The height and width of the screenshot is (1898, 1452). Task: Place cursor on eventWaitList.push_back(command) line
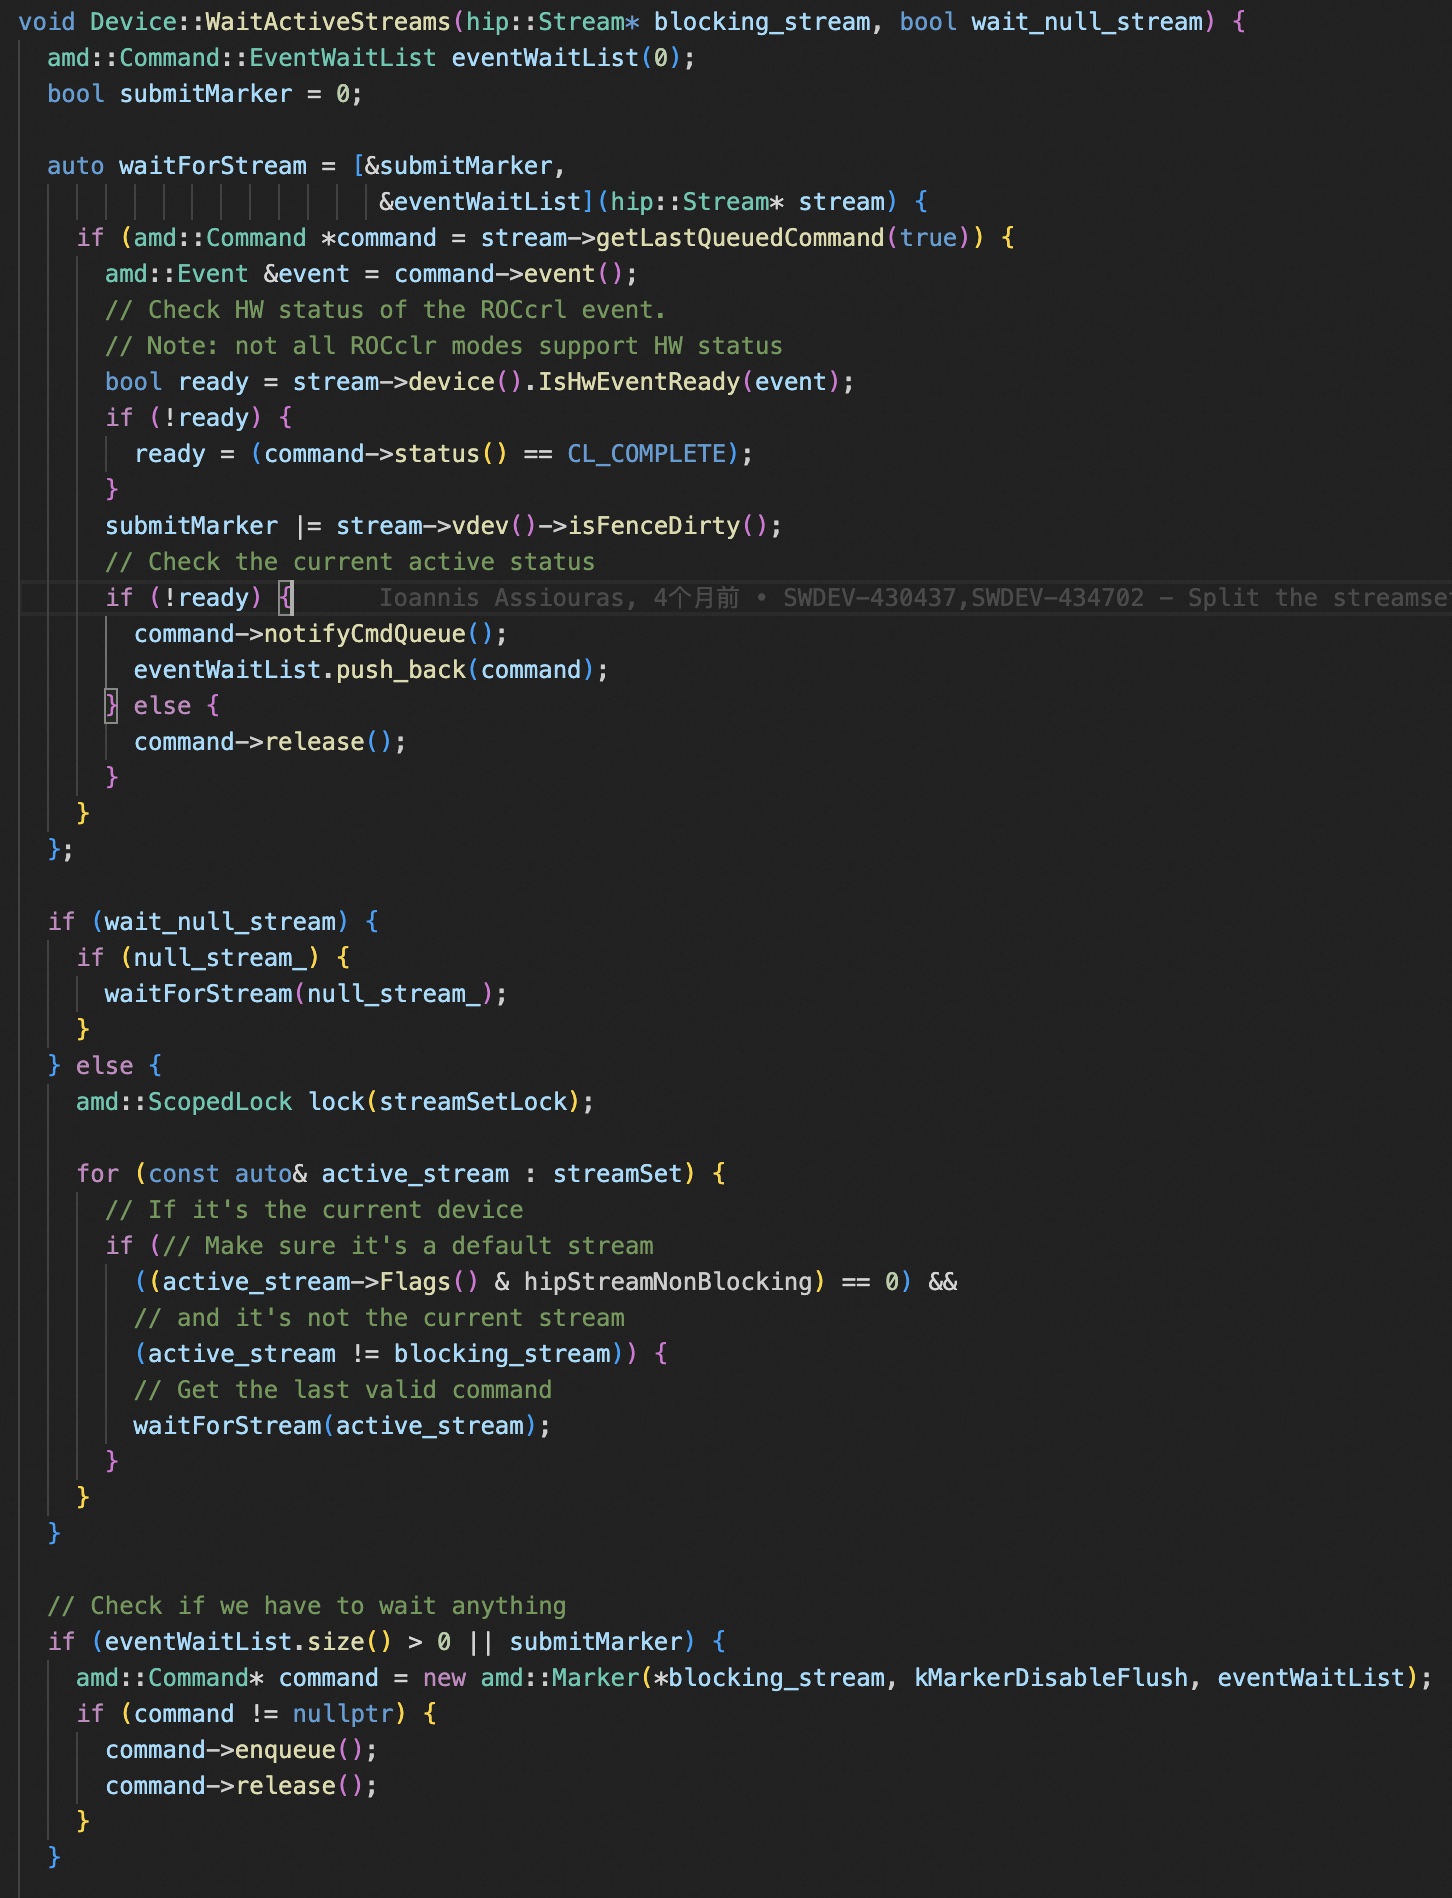coord(371,670)
